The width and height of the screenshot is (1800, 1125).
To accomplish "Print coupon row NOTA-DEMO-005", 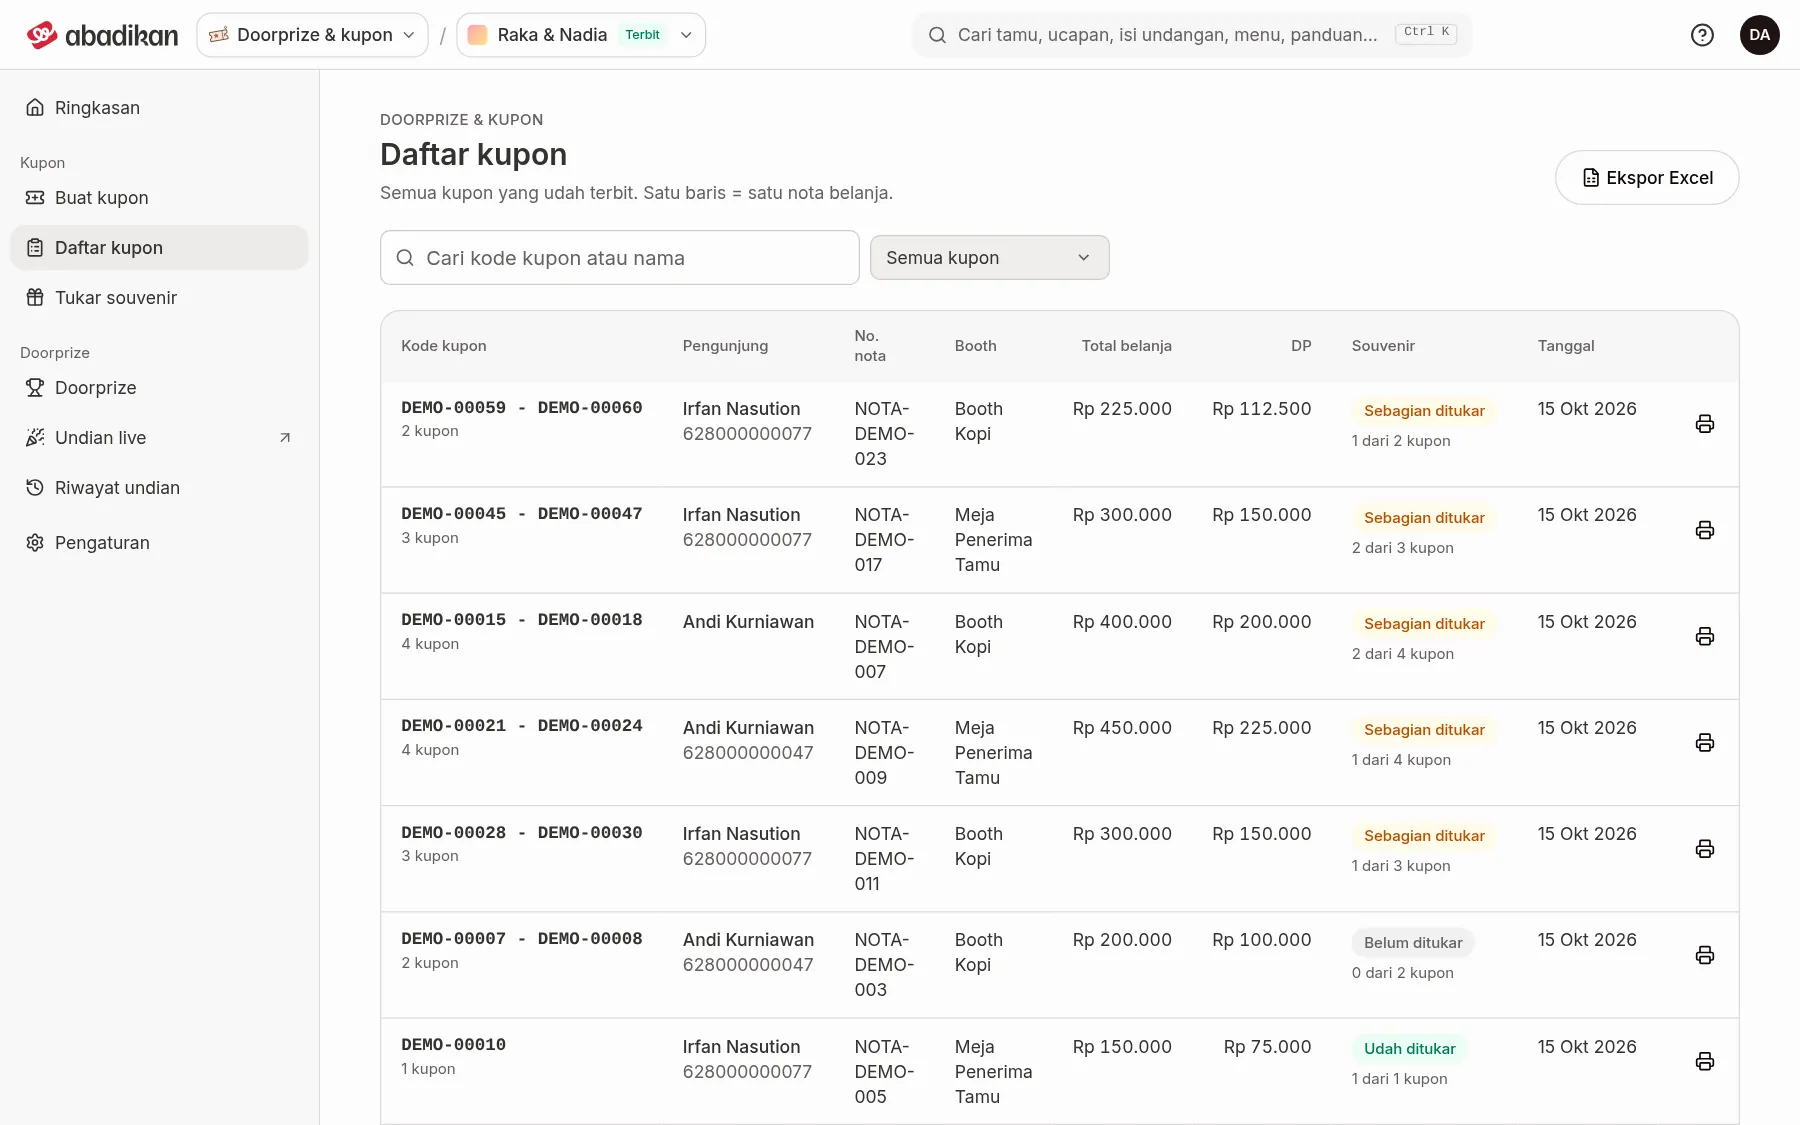I will click(1705, 1061).
